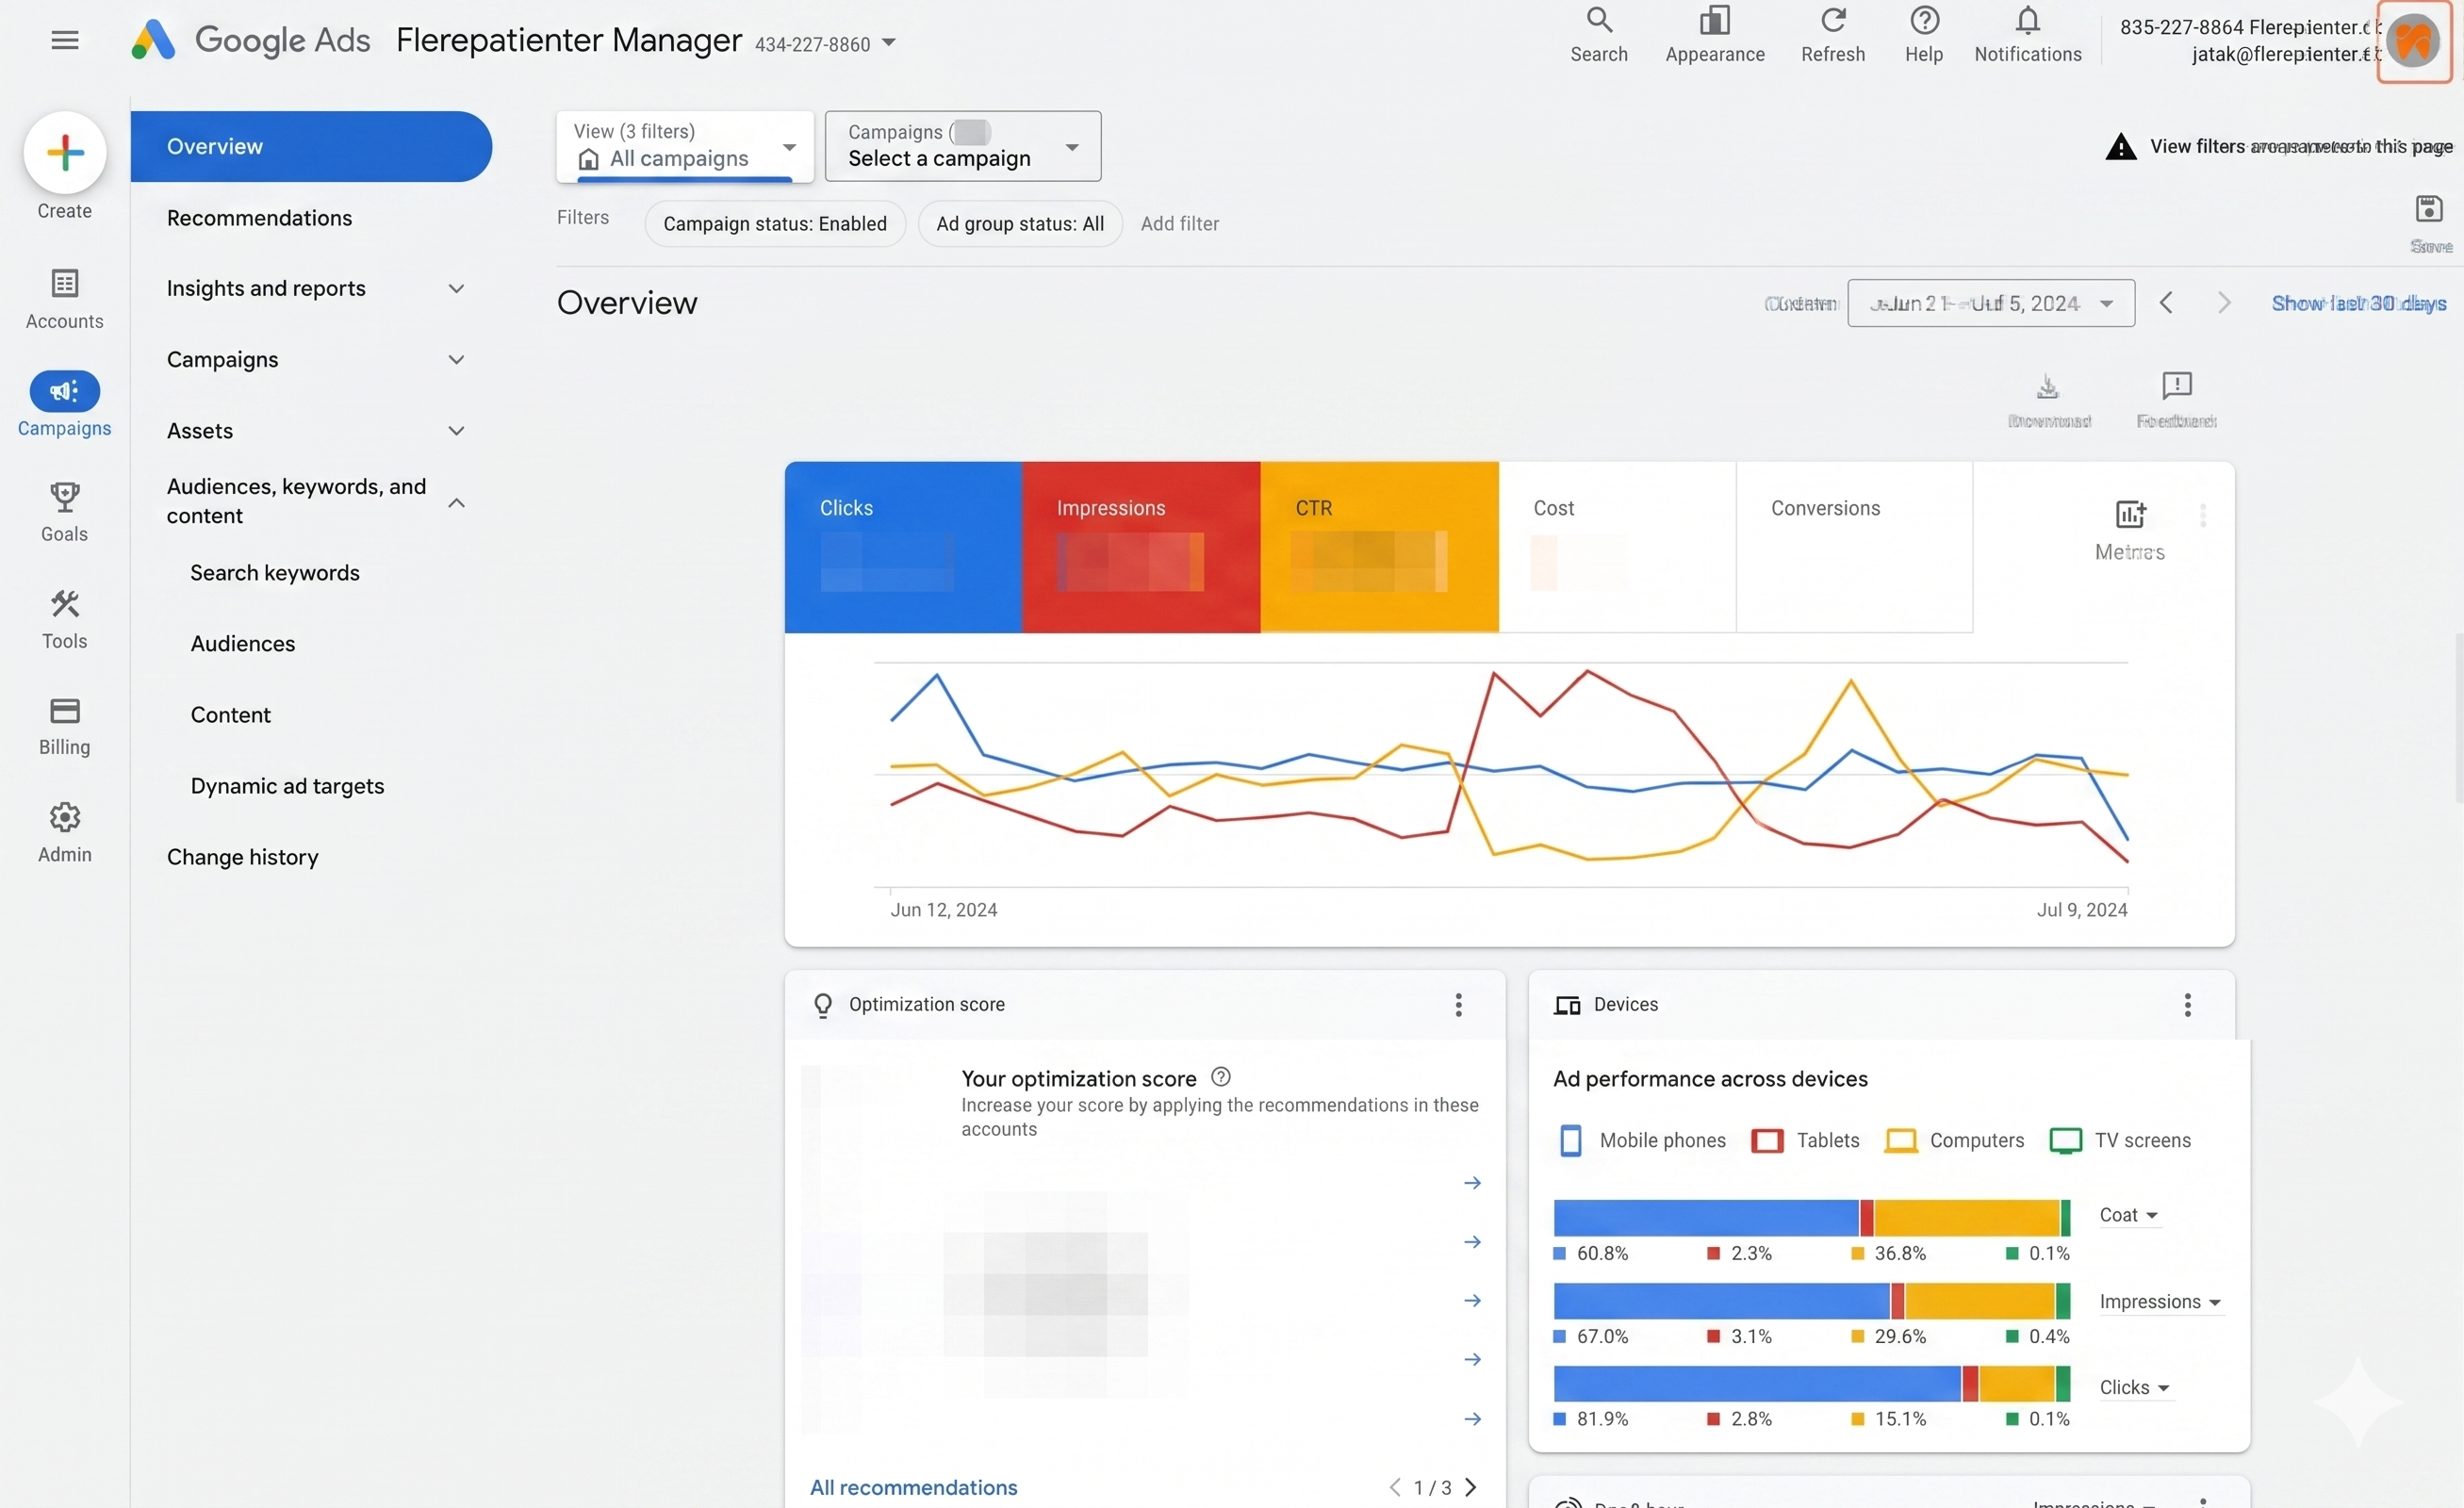
Task: Open the Help menu
Action: click(1923, 34)
